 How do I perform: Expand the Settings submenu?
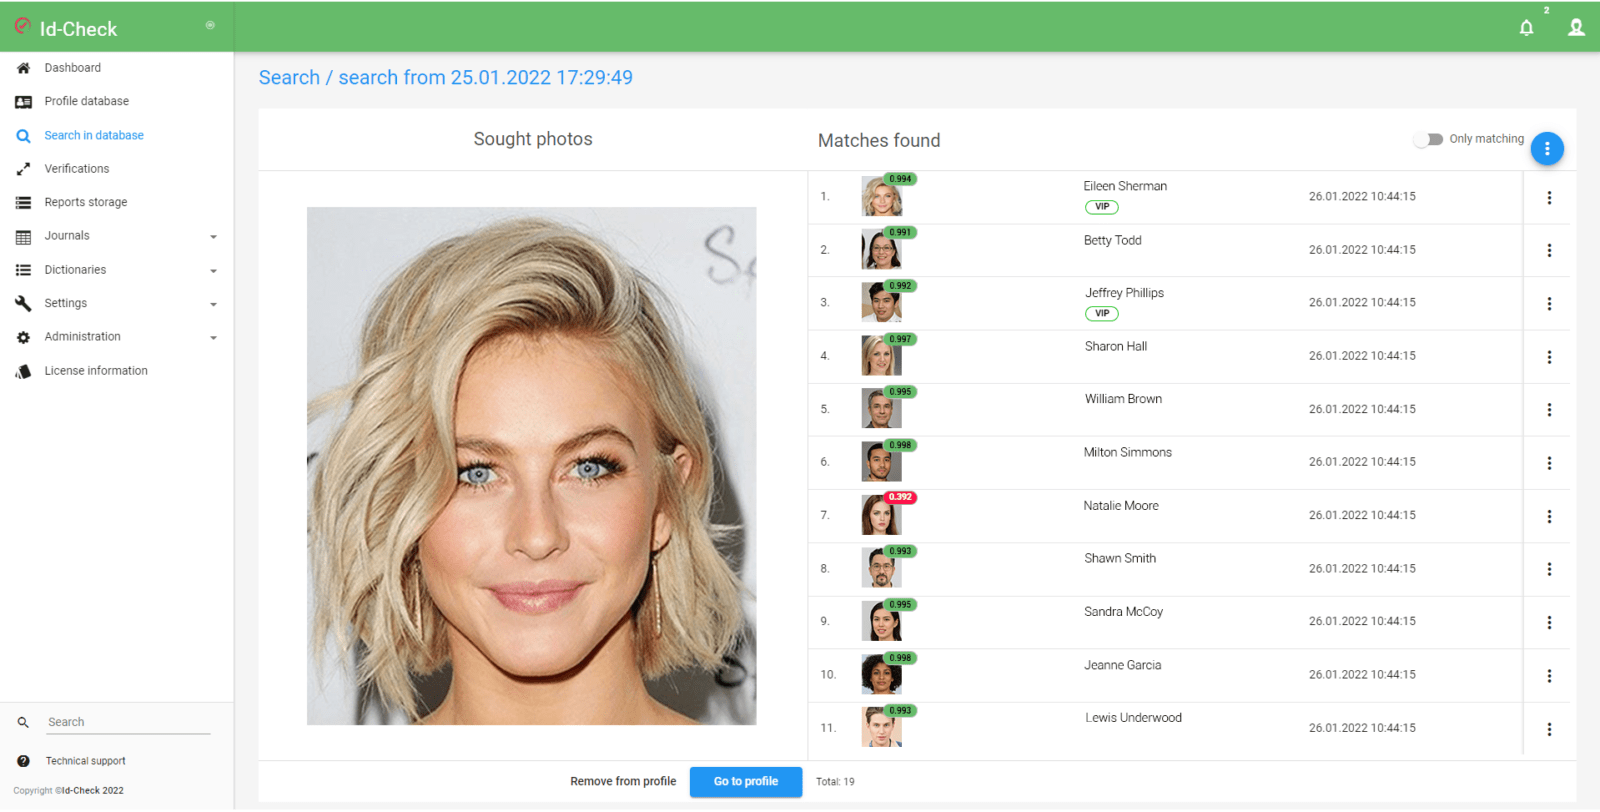click(x=213, y=304)
